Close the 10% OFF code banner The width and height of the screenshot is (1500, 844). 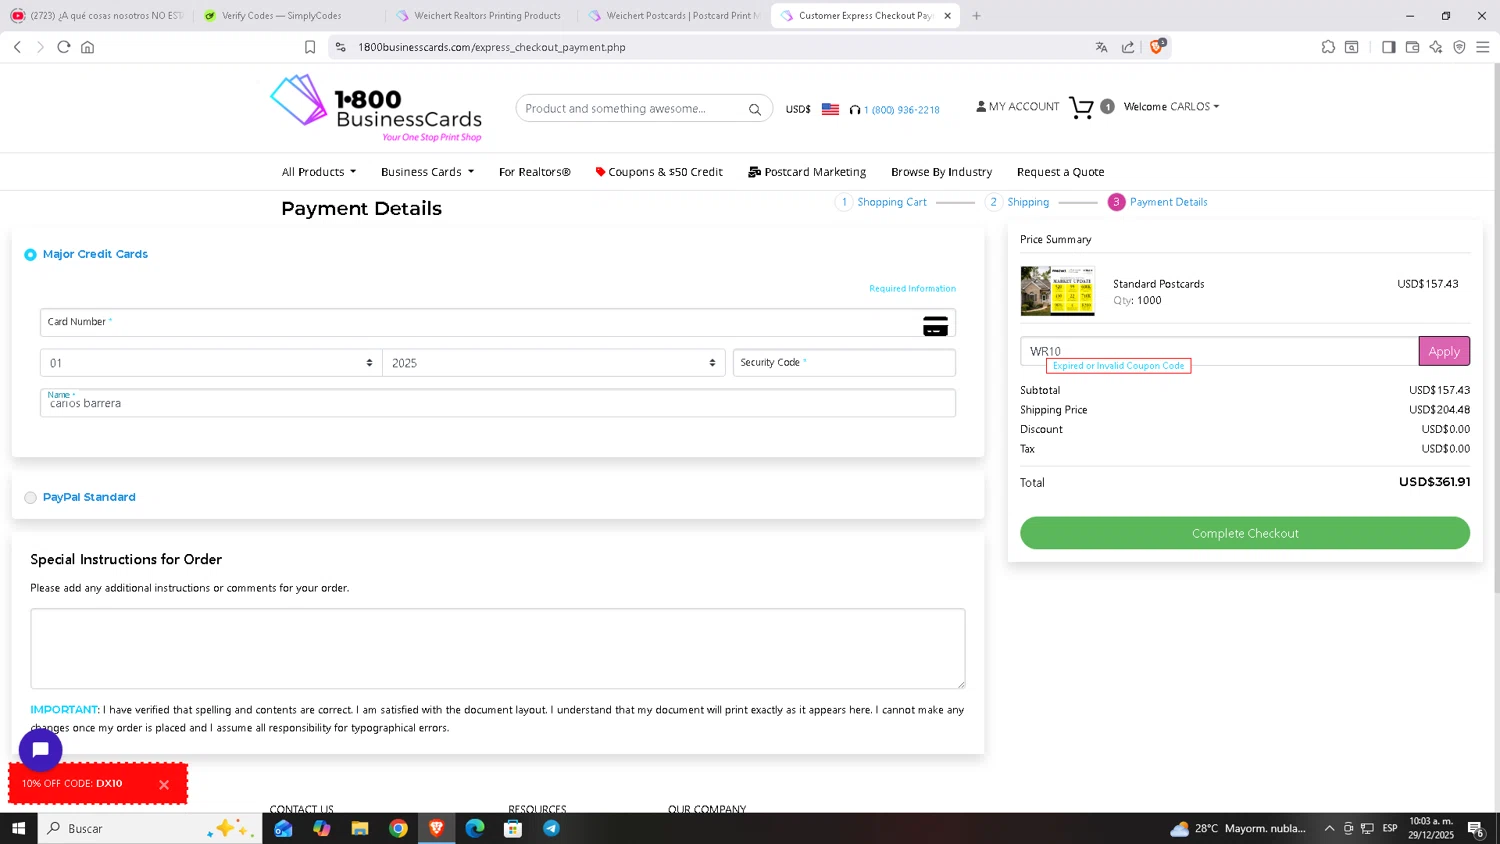[164, 785]
